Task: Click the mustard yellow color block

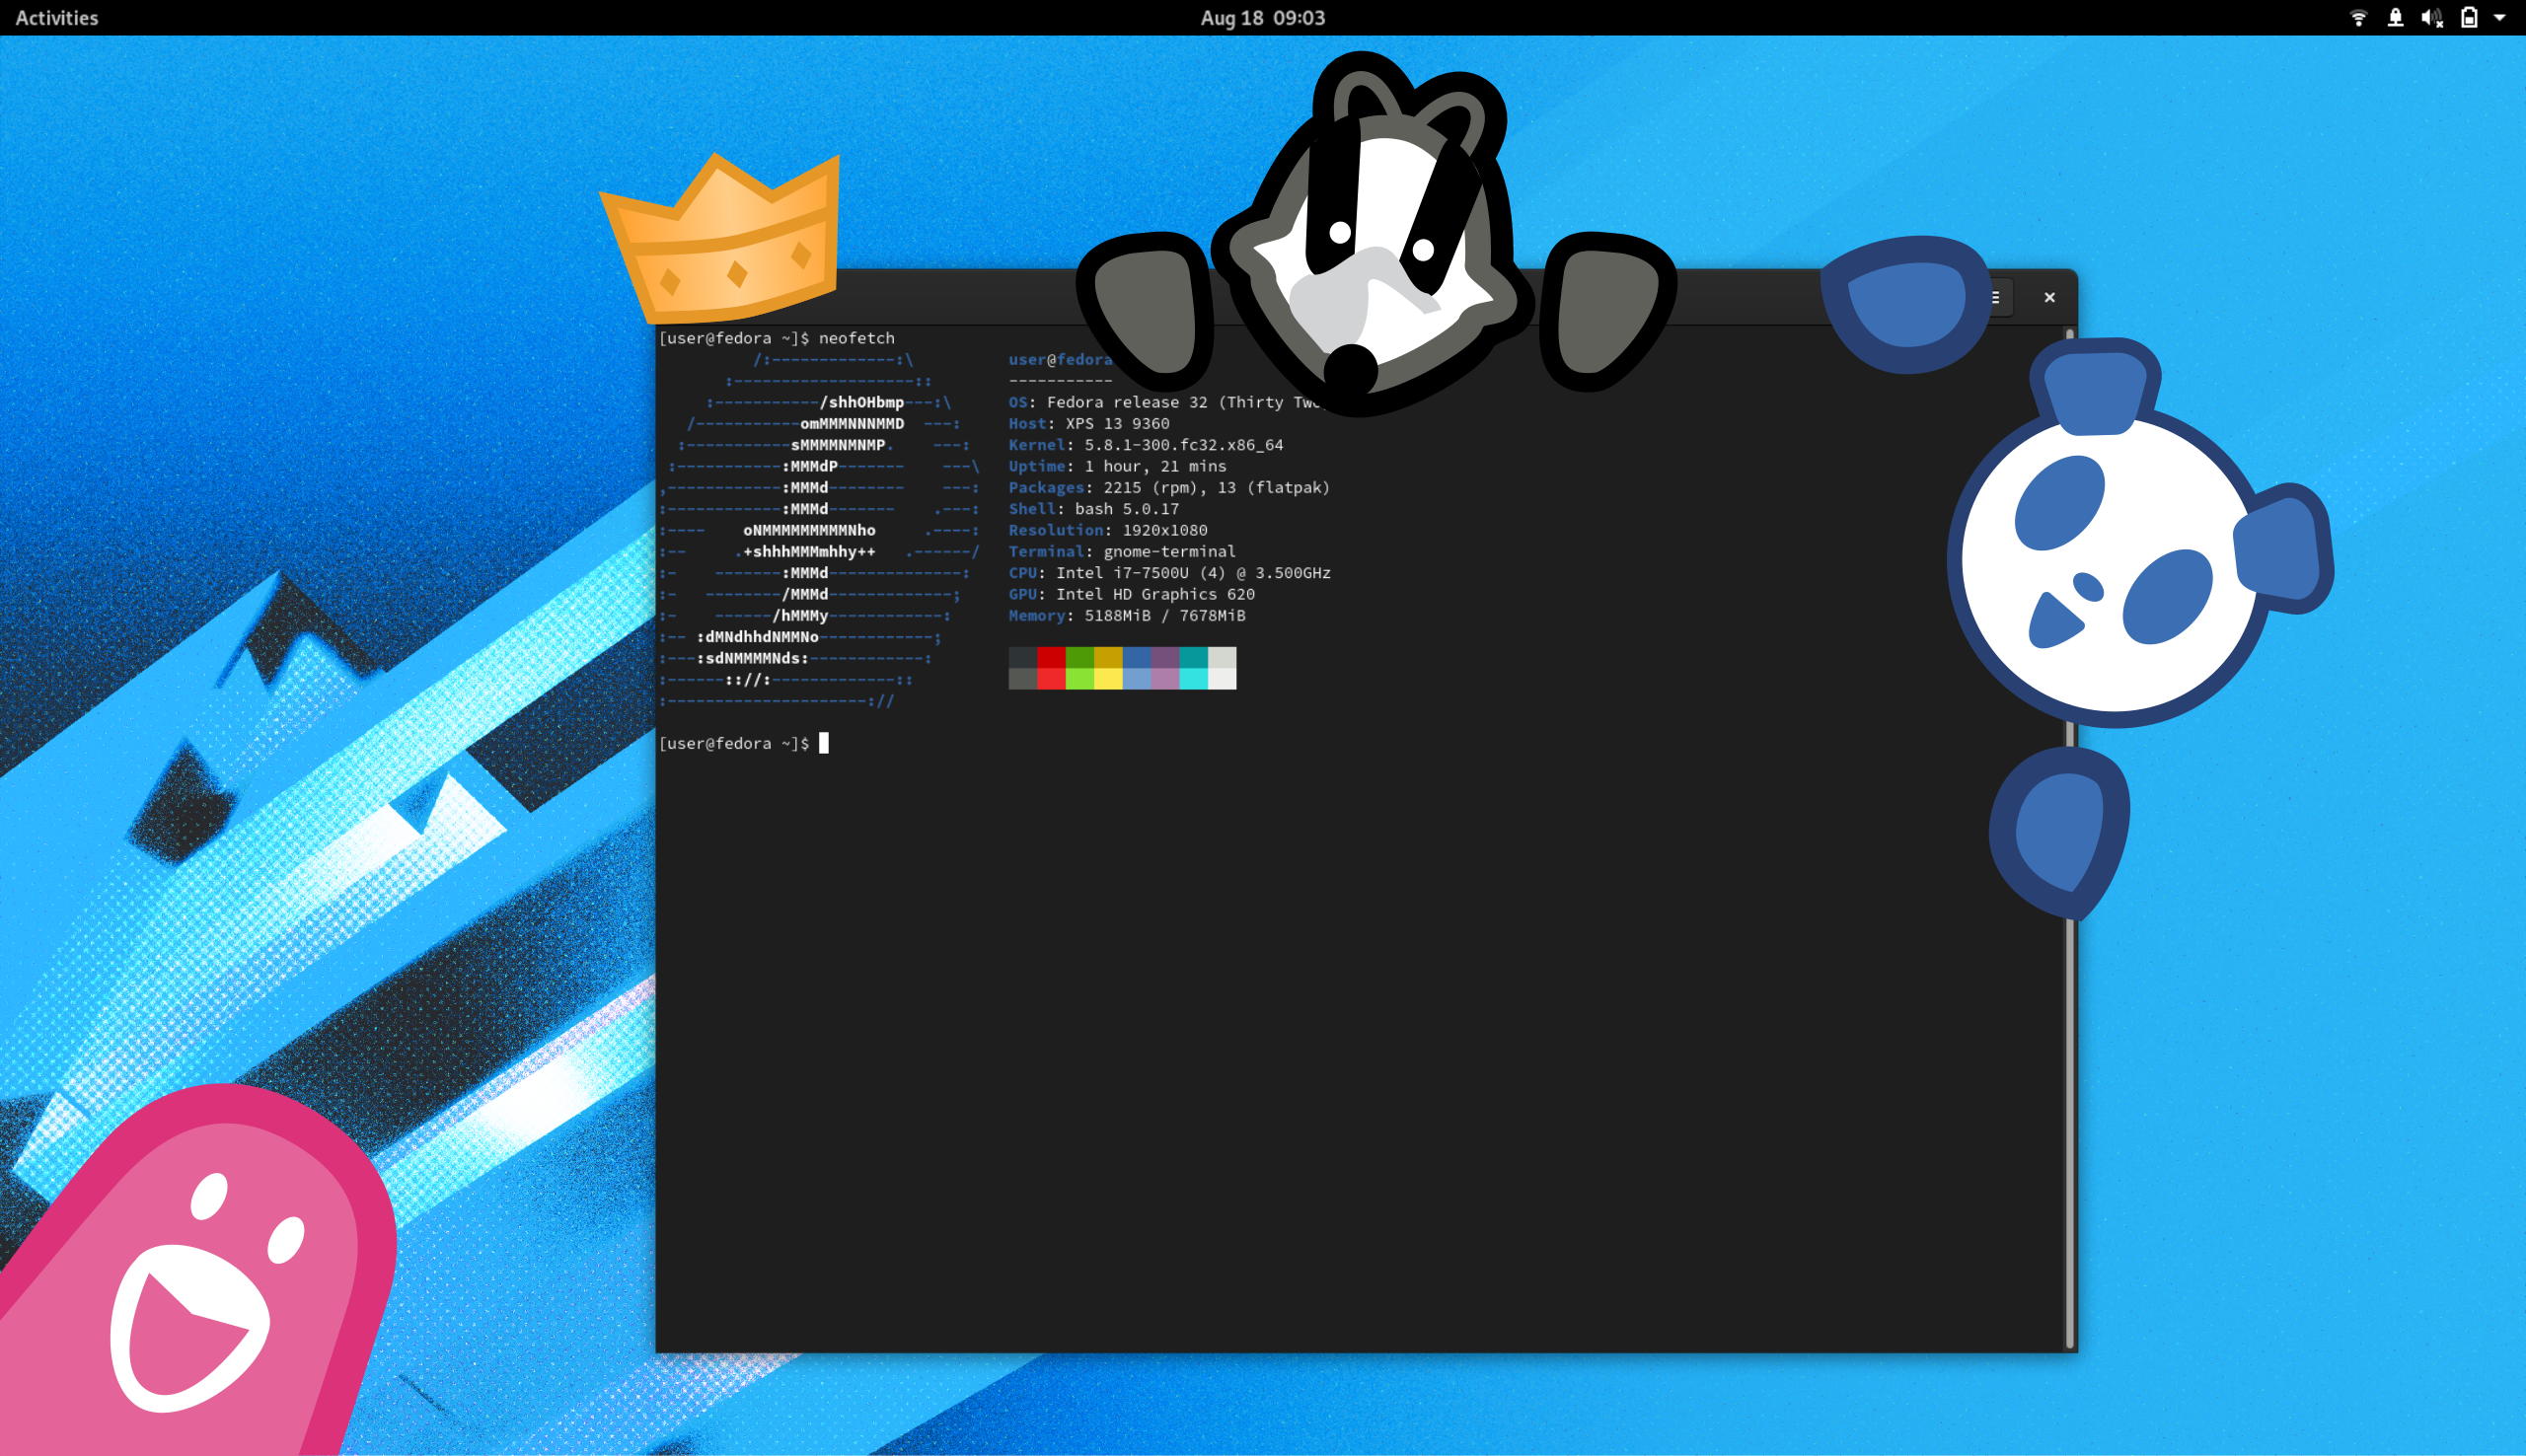Action: point(1108,657)
